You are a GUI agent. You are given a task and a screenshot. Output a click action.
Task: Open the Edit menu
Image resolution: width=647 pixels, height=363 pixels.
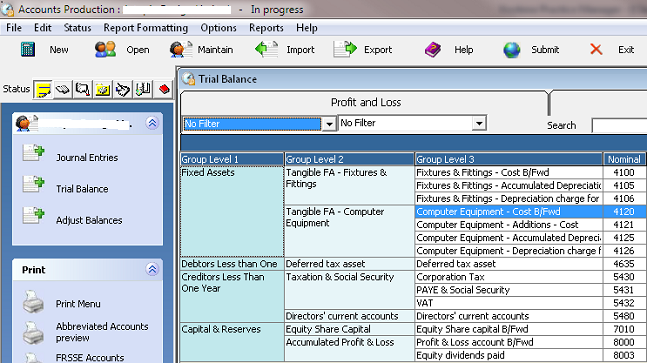[43, 28]
